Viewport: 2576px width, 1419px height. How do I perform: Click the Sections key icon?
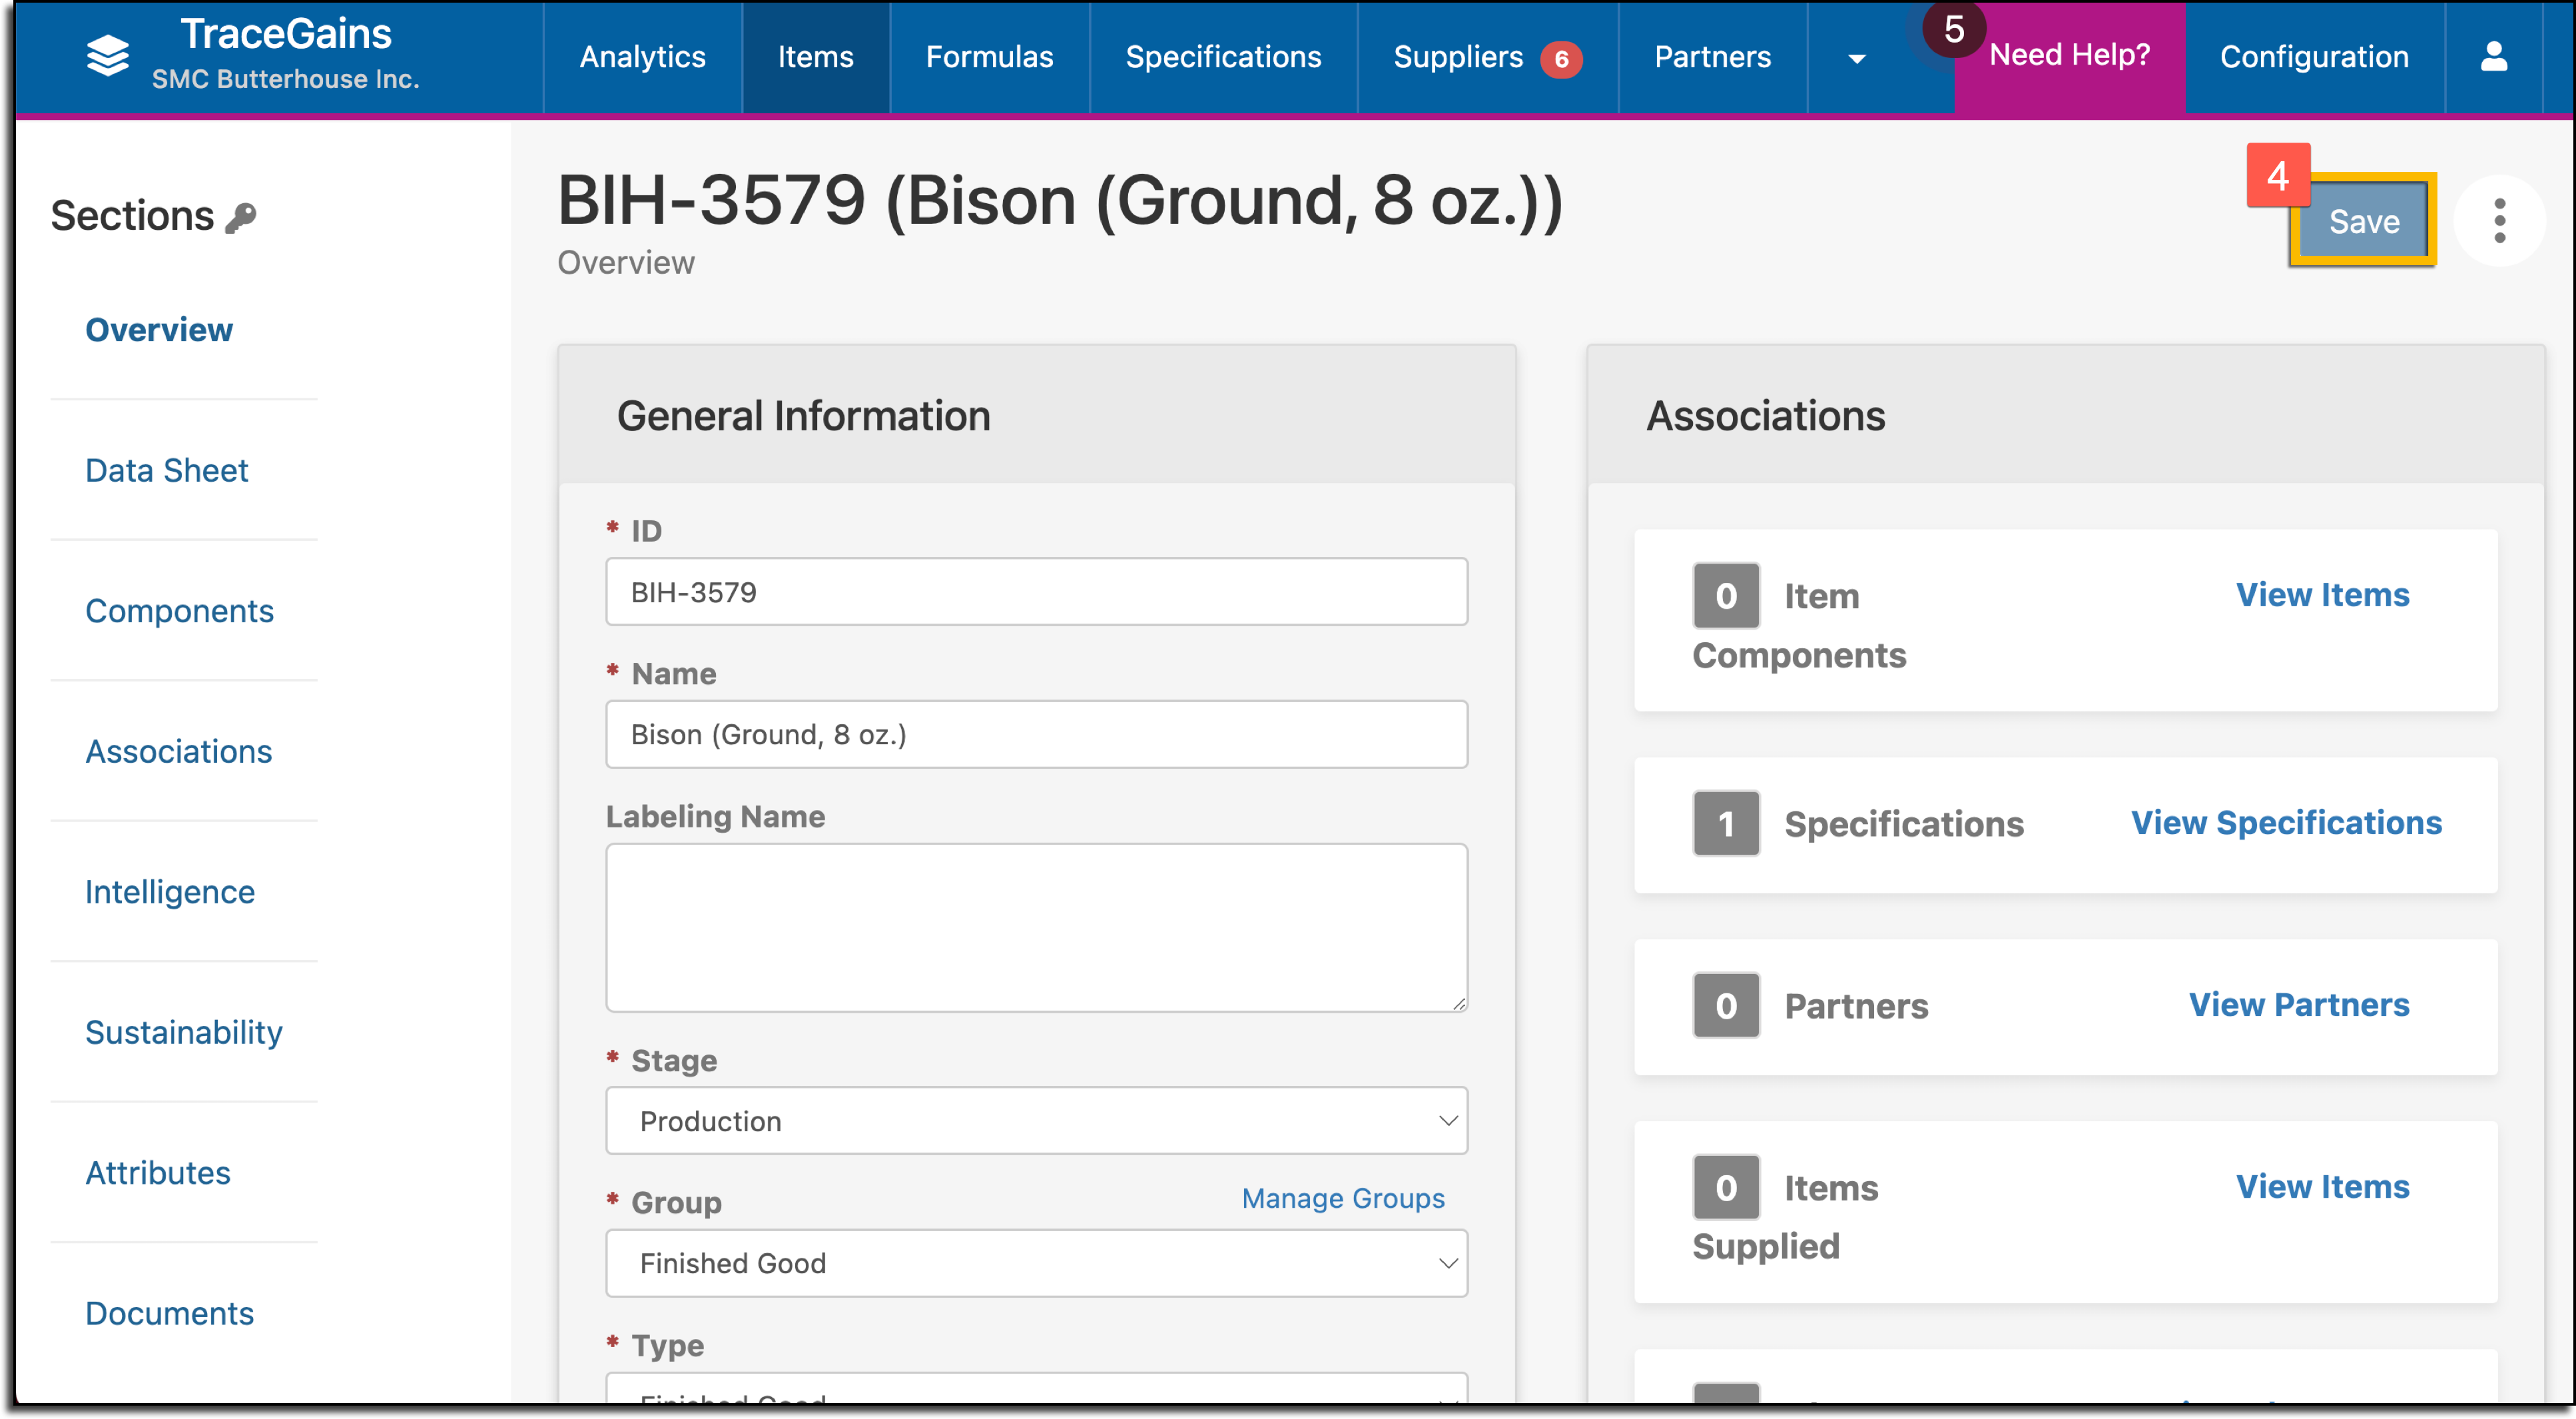tap(241, 217)
